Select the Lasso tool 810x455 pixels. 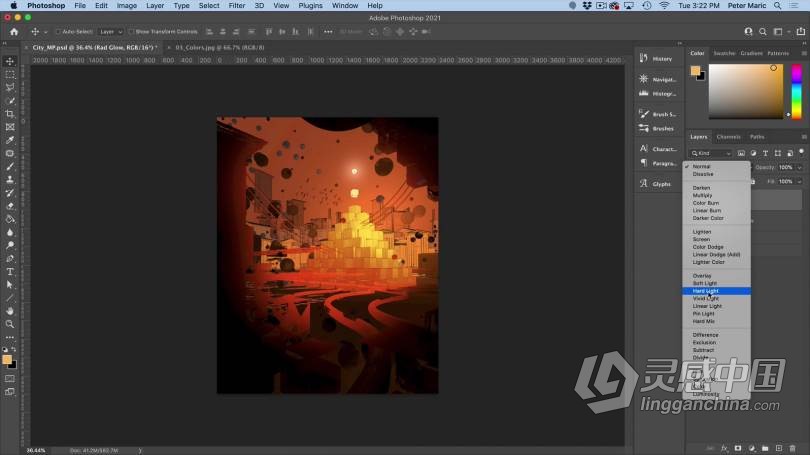pos(10,87)
